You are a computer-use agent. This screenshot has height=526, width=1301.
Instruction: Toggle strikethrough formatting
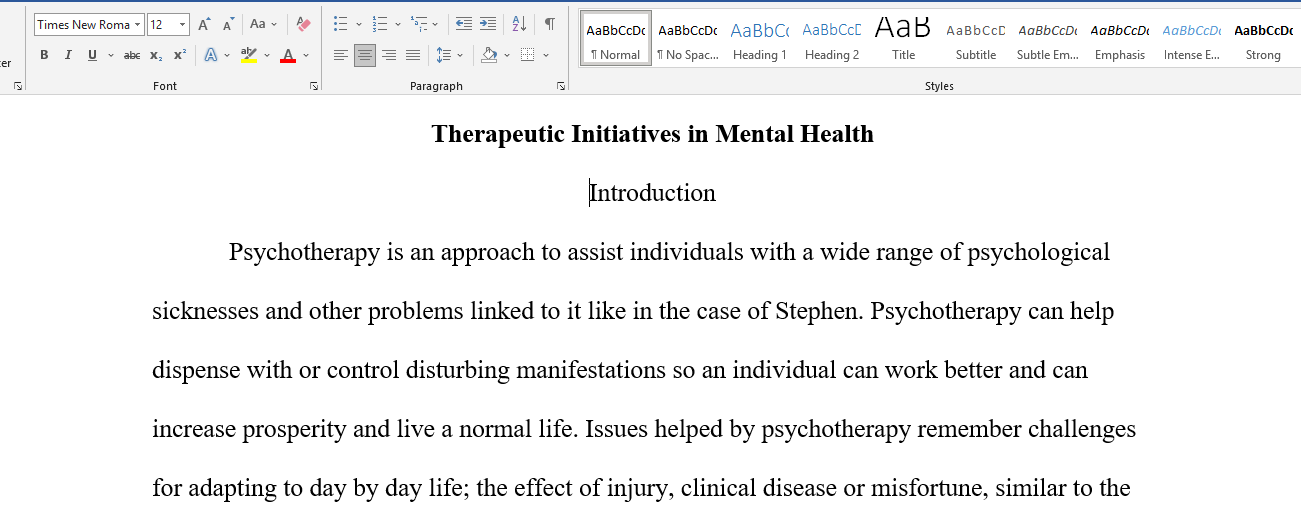pyautogui.click(x=132, y=55)
